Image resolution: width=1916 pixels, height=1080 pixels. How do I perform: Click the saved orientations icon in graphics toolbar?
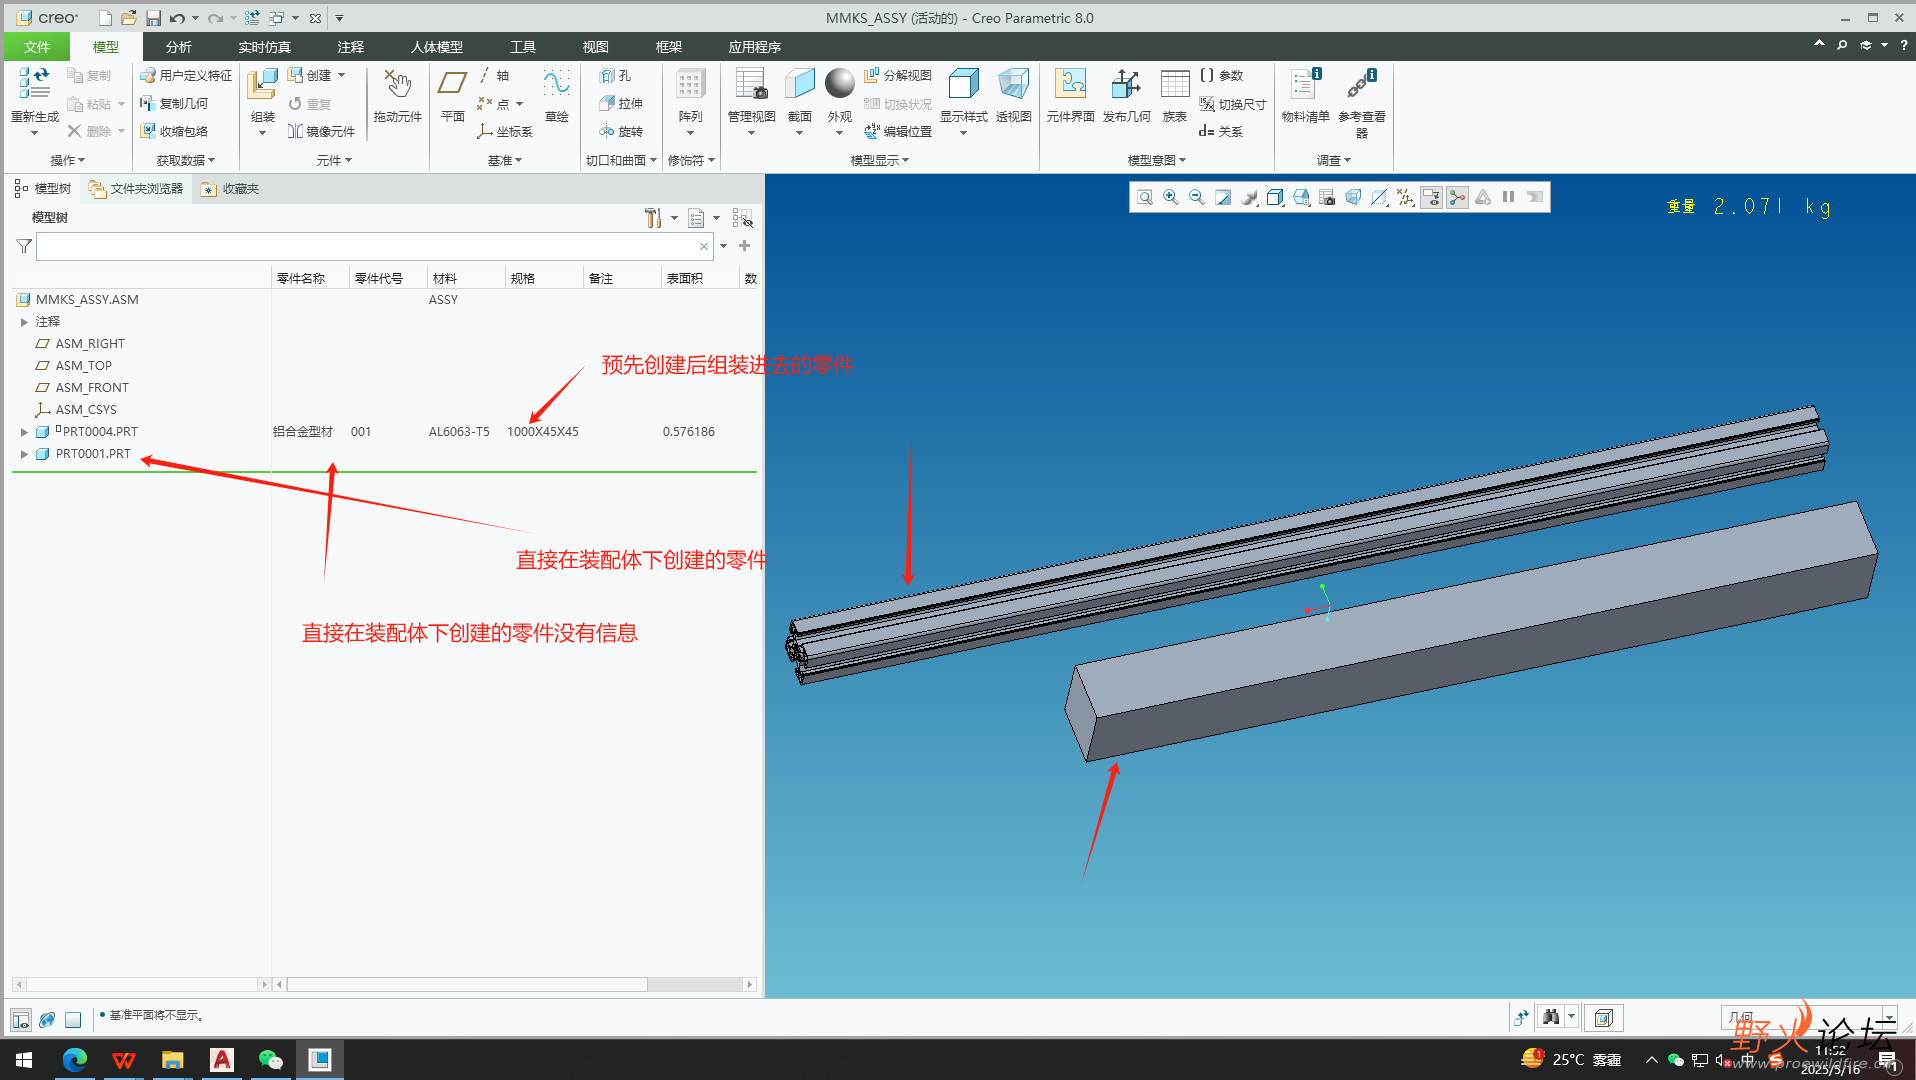point(1301,198)
